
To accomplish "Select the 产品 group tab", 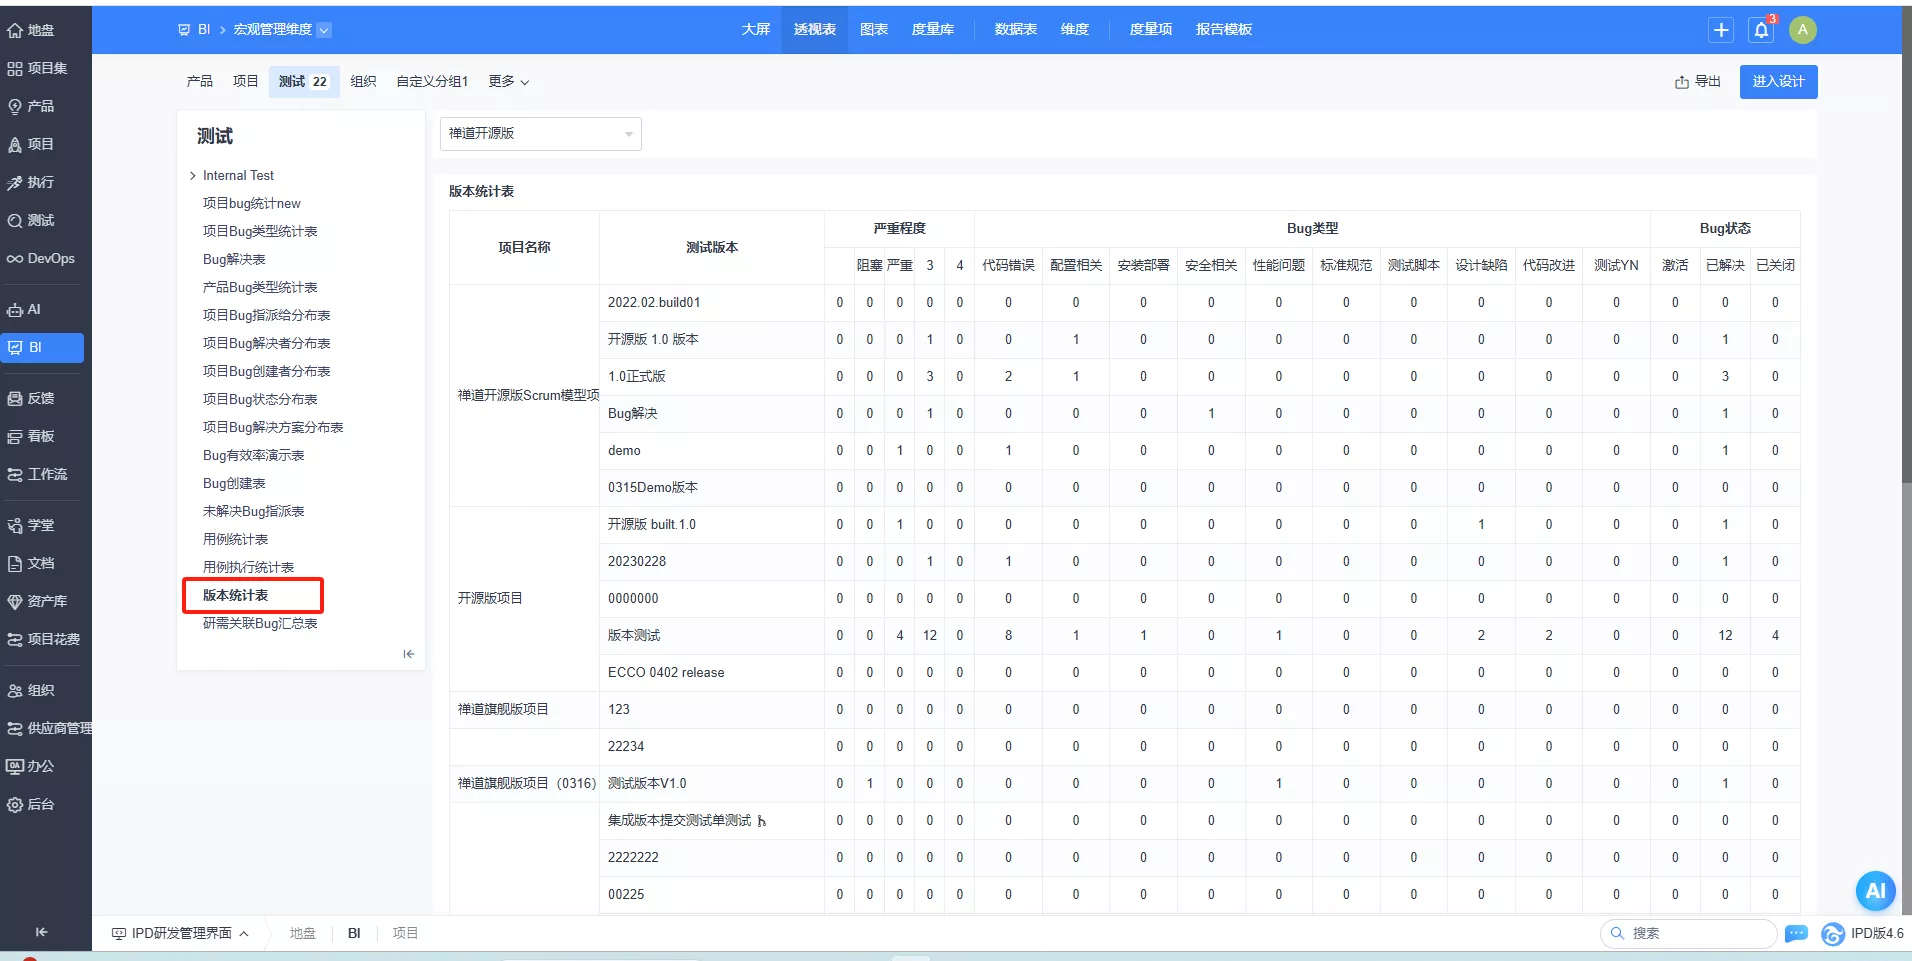I will point(199,82).
